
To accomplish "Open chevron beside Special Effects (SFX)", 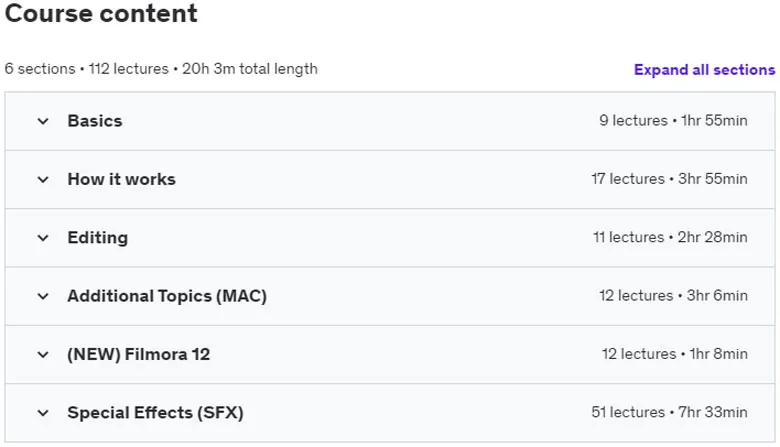I will point(43,413).
